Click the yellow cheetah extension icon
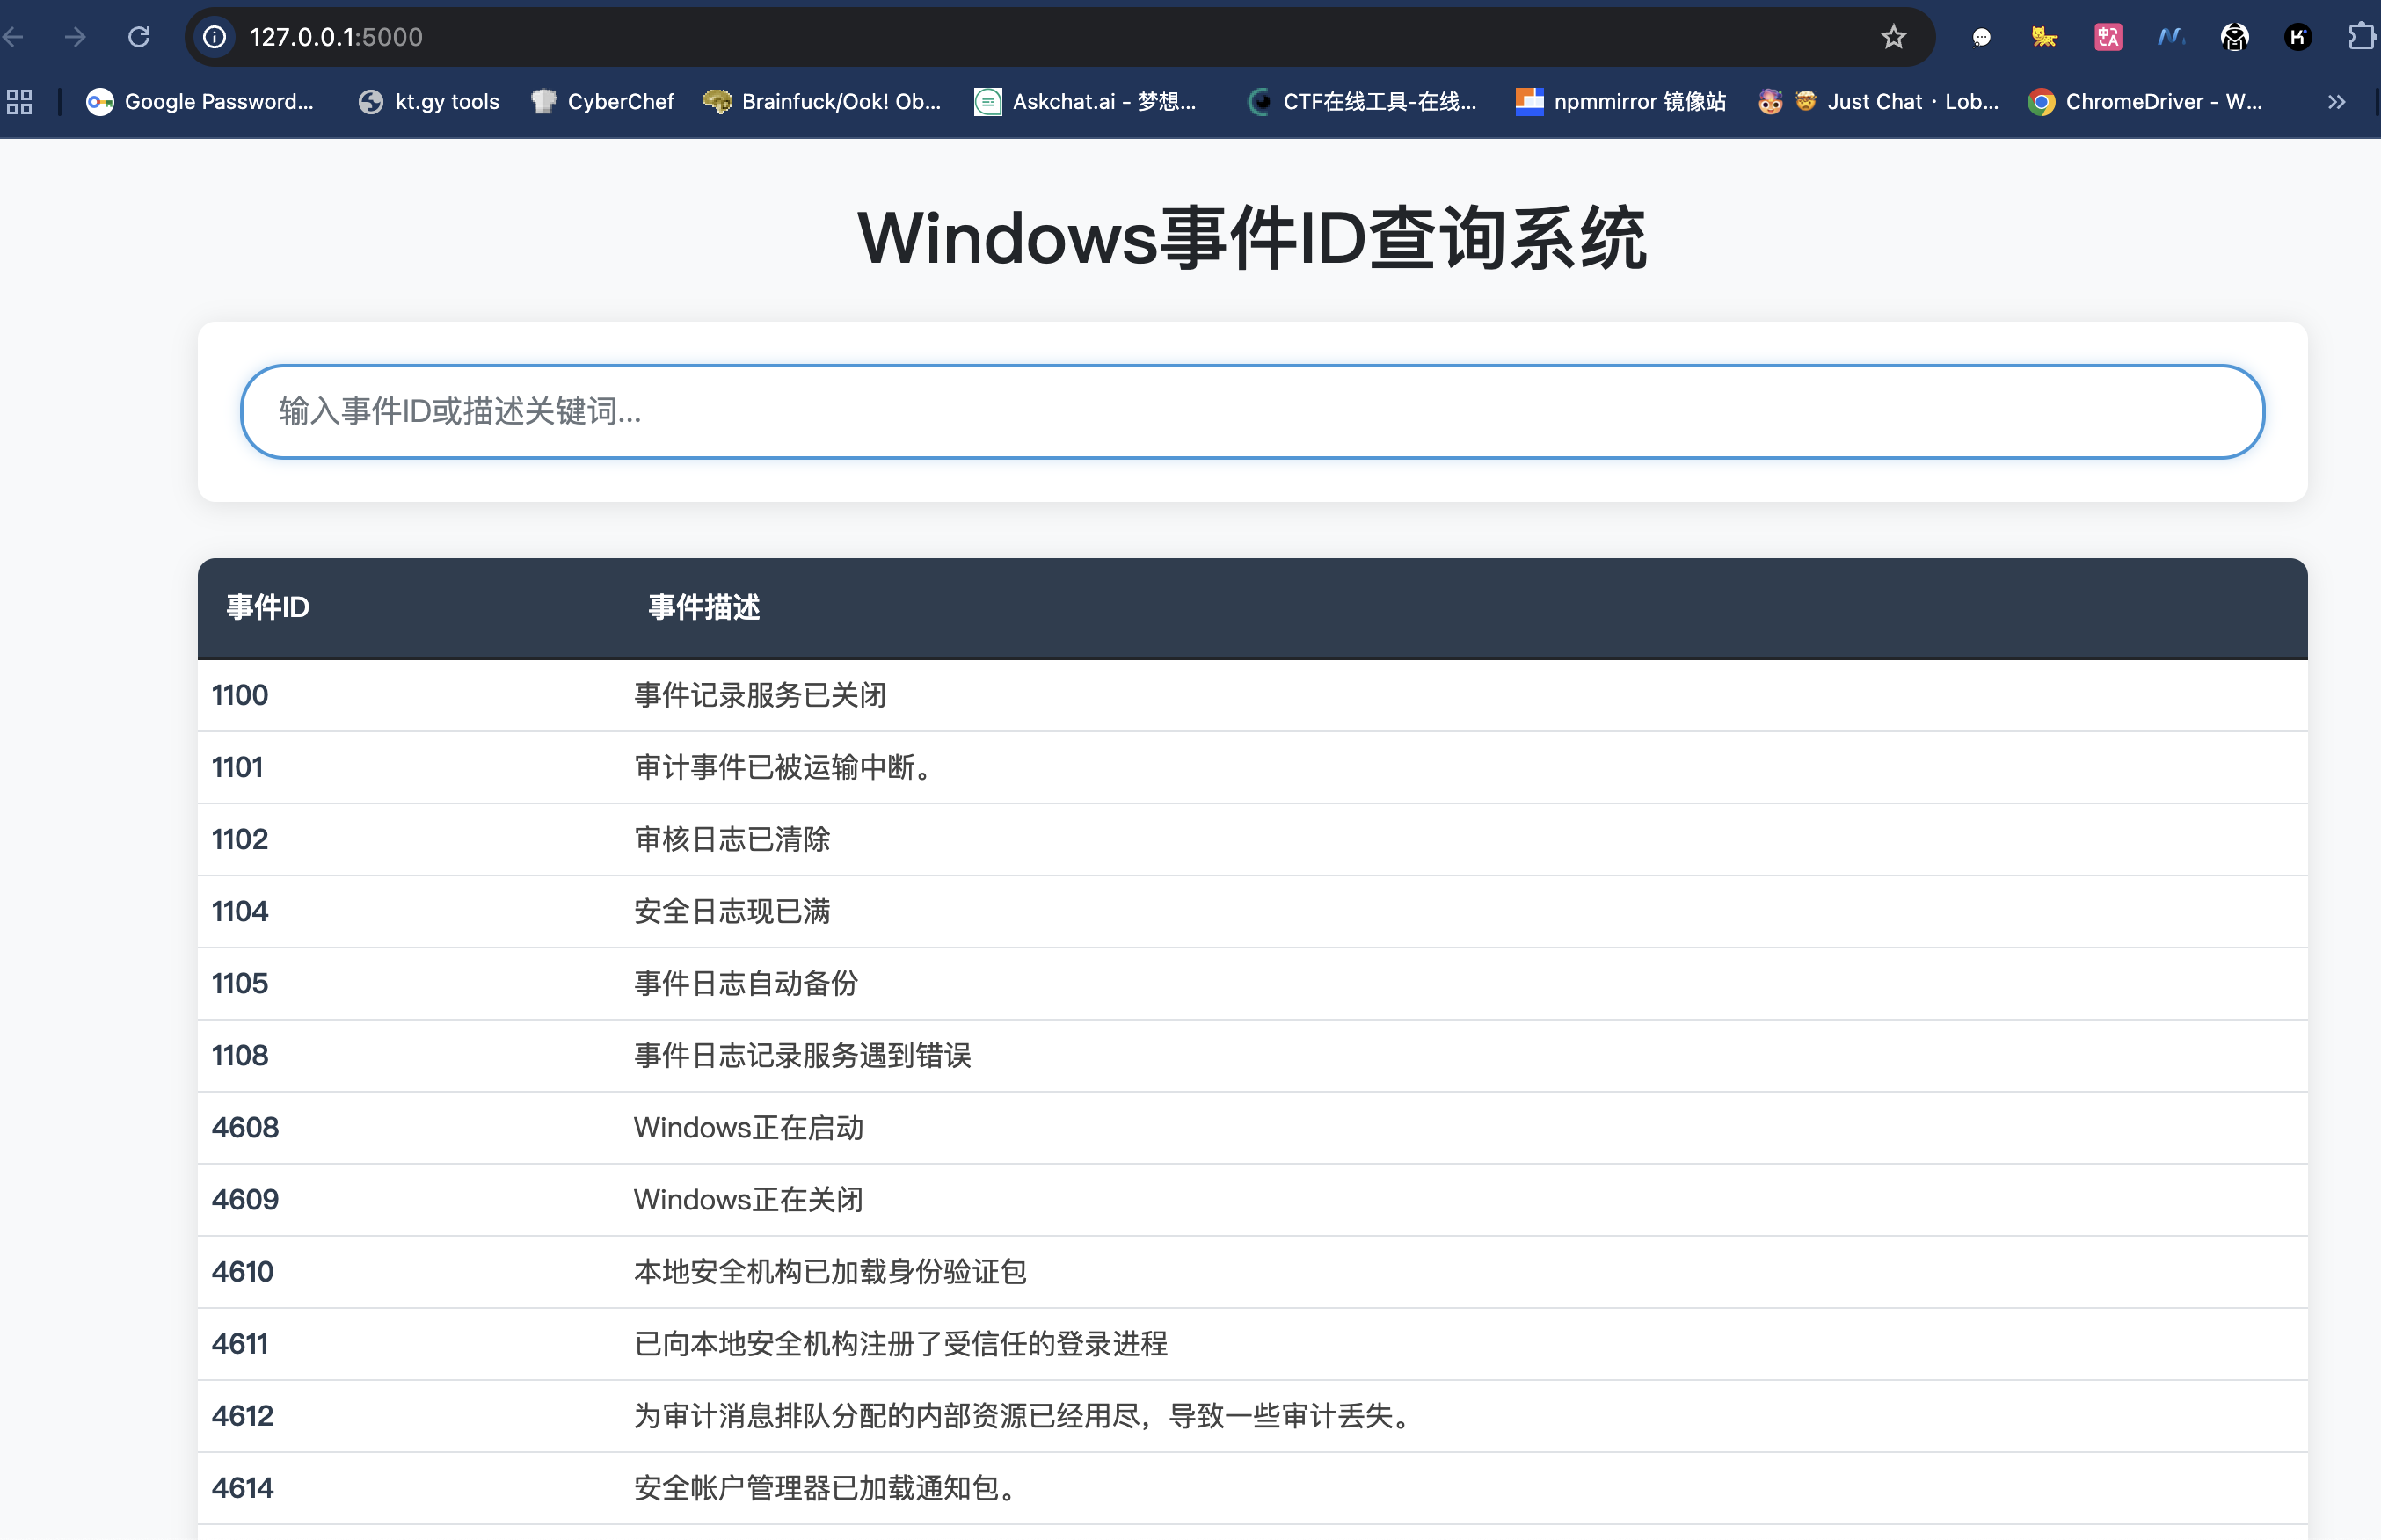The width and height of the screenshot is (2381, 1540). 2044,37
